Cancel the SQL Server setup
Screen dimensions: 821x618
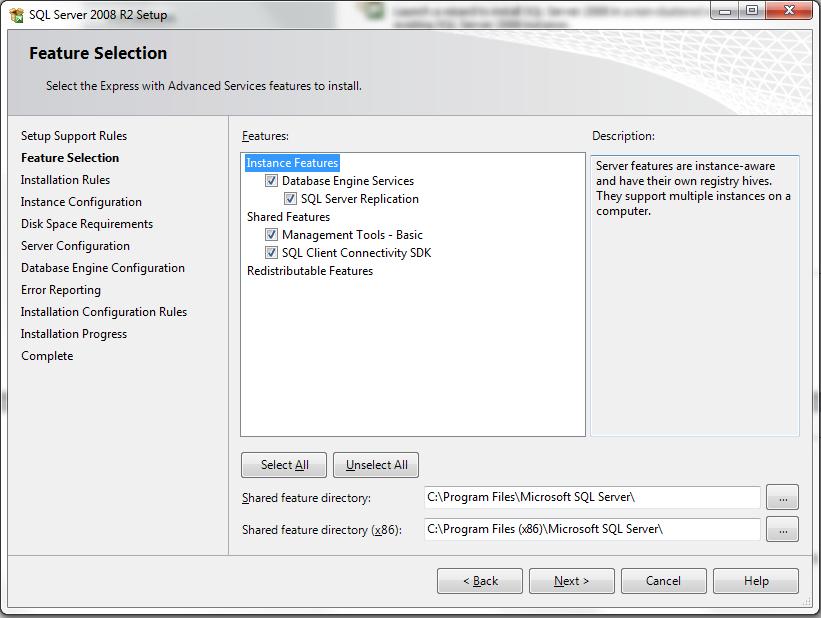[x=663, y=581]
